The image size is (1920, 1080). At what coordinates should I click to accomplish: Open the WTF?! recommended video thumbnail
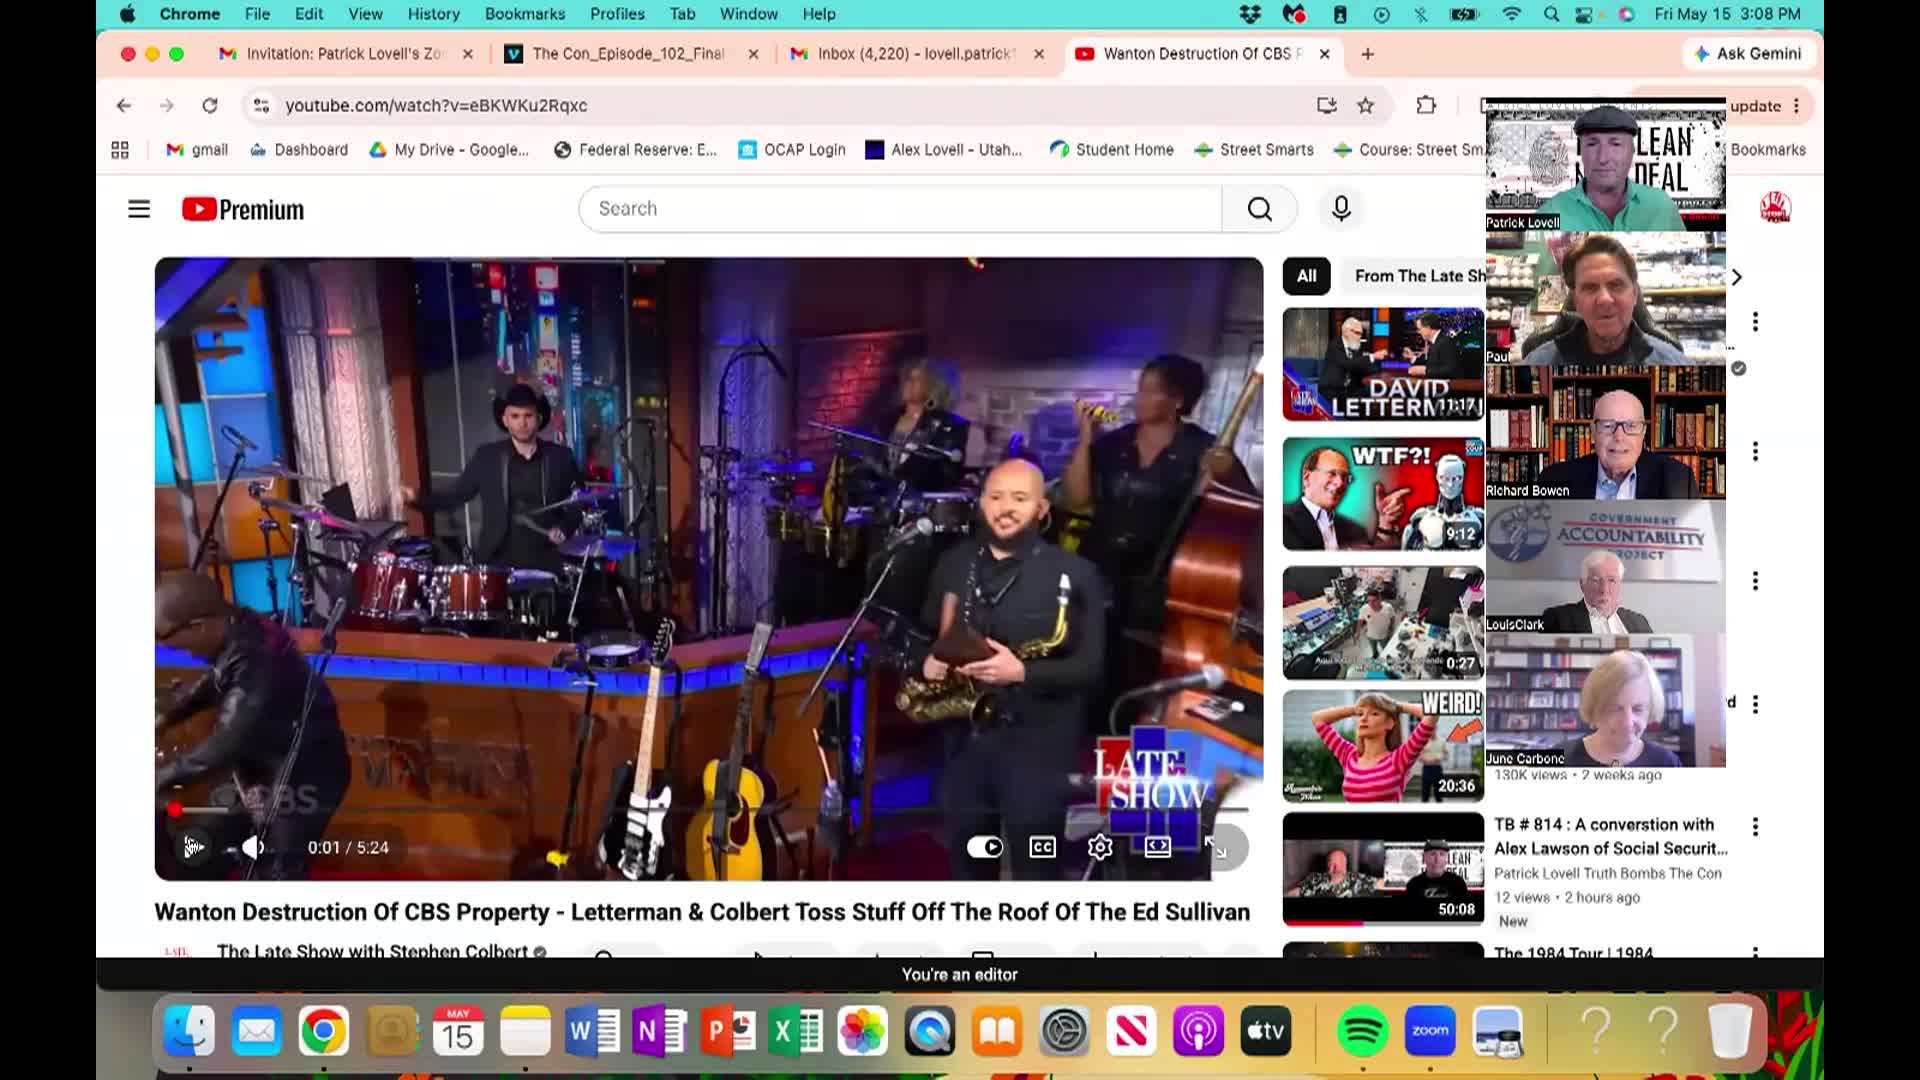pos(1383,494)
